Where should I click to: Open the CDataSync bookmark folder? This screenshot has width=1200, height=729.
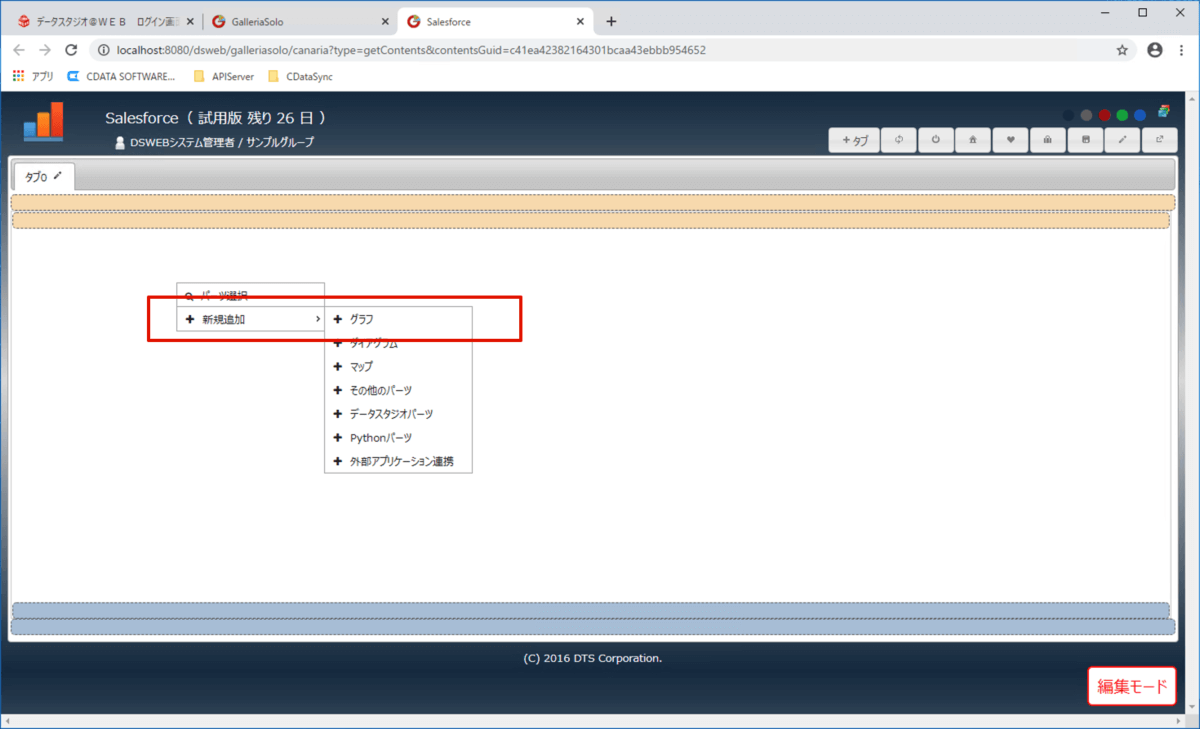click(x=301, y=76)
